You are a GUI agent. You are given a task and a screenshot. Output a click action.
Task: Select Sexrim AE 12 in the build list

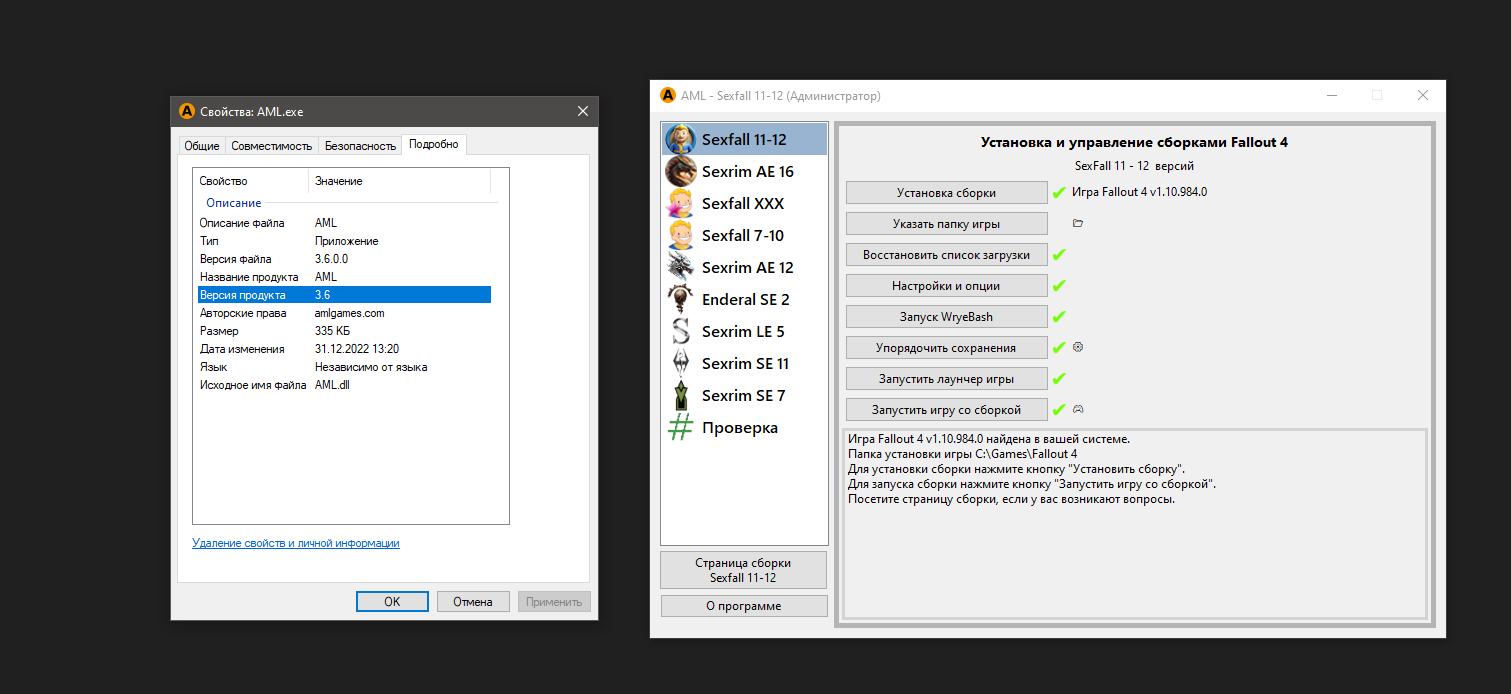[747, 268]
